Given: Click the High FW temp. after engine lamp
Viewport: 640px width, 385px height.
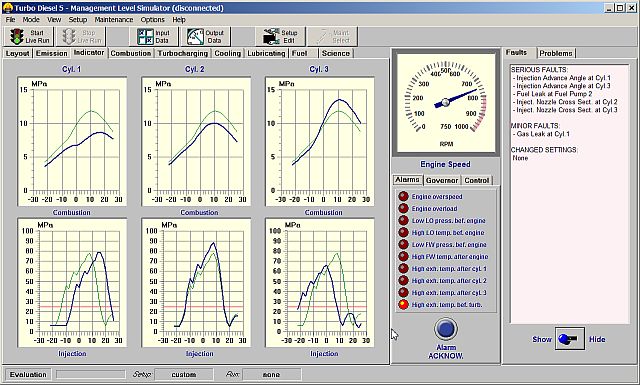Looking at the screenshot, I should click(403, 256).
